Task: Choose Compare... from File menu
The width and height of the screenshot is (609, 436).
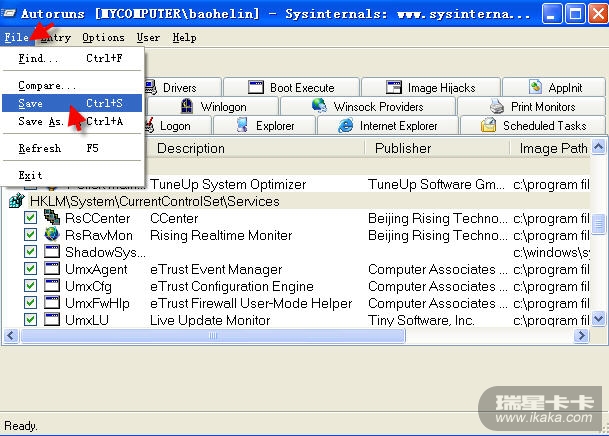Action: tap(72, 85)
